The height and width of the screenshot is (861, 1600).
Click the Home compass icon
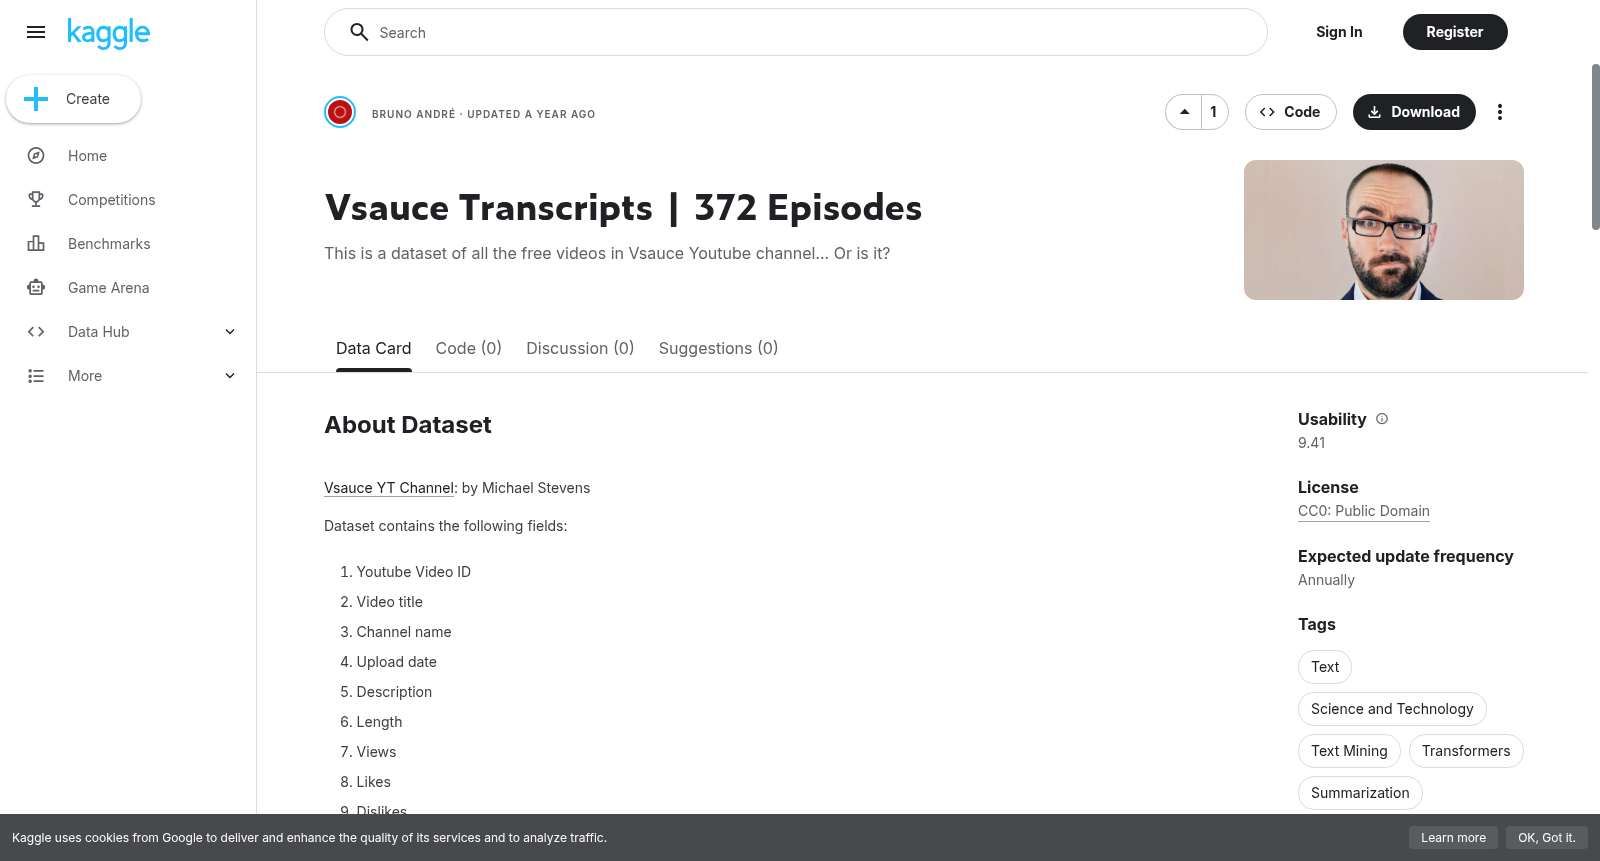36,156
